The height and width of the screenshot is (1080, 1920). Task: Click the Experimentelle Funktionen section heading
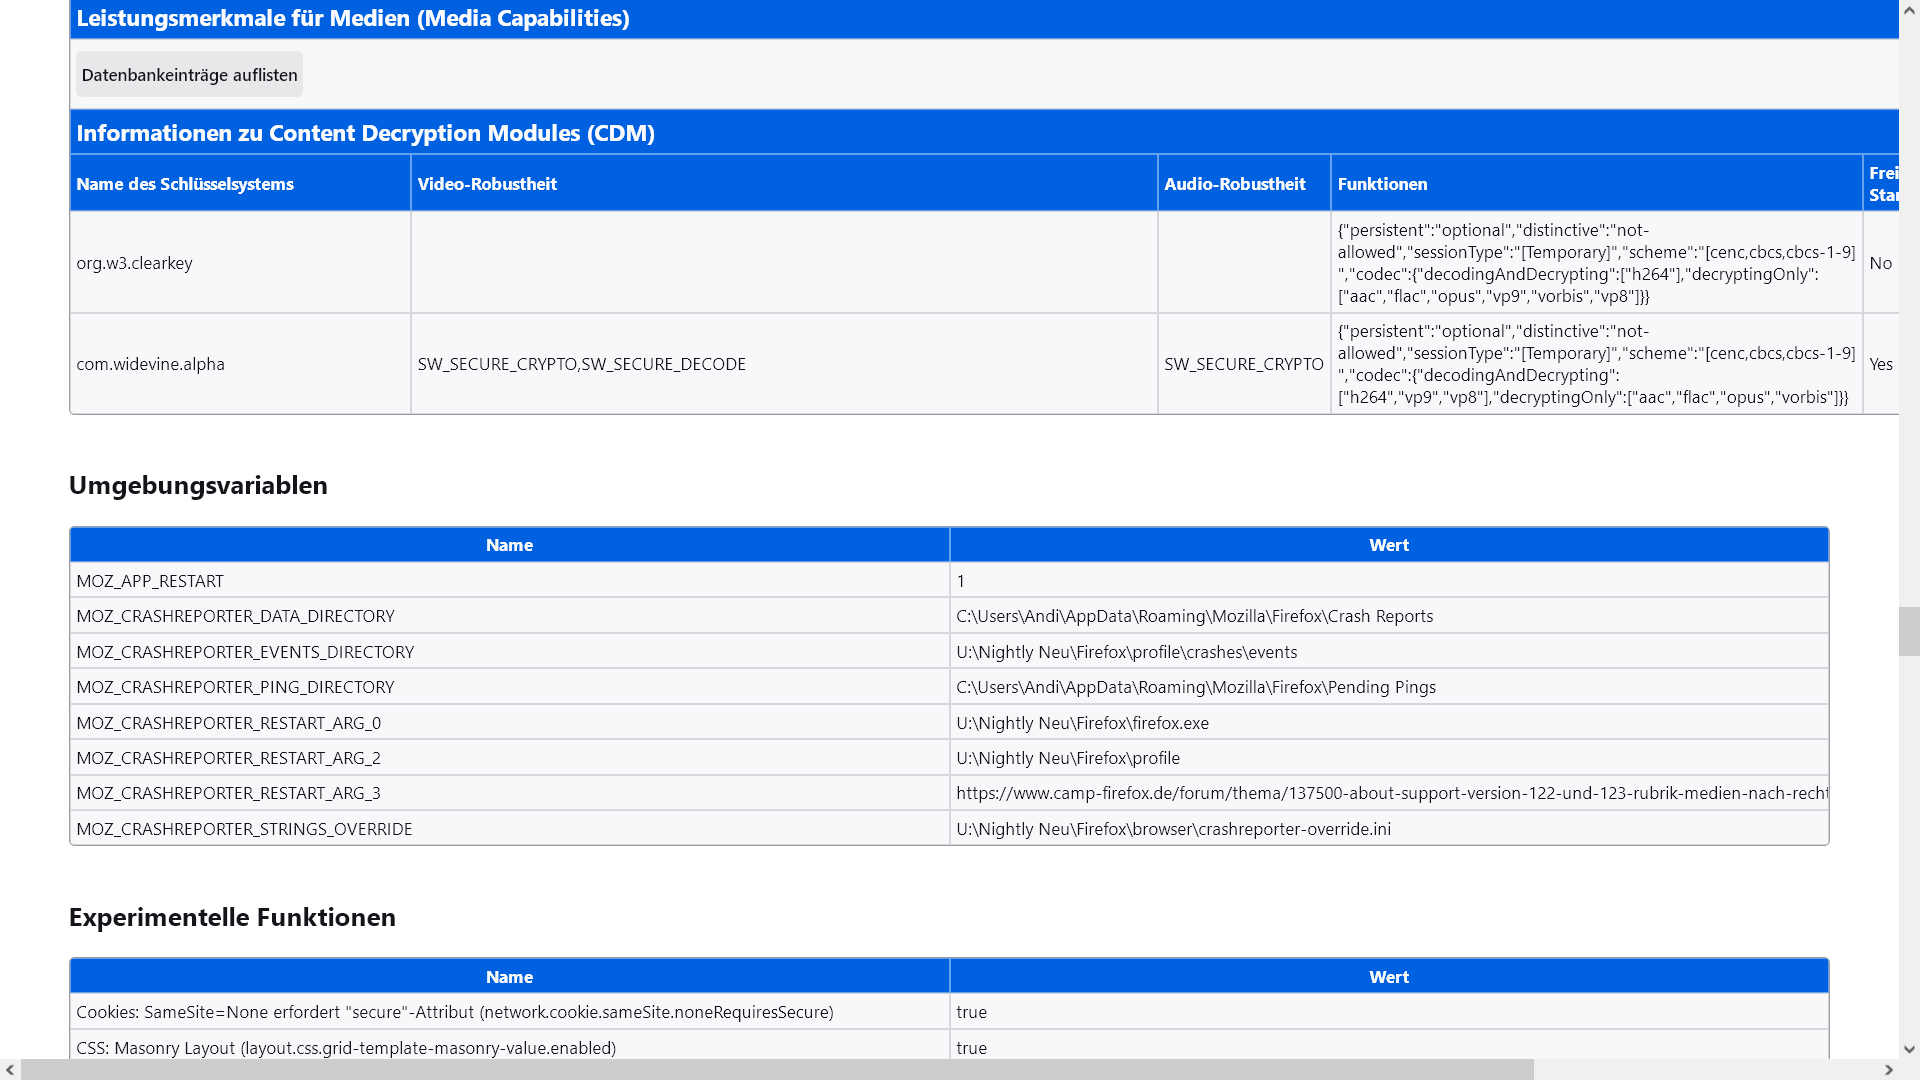point(232,917)
